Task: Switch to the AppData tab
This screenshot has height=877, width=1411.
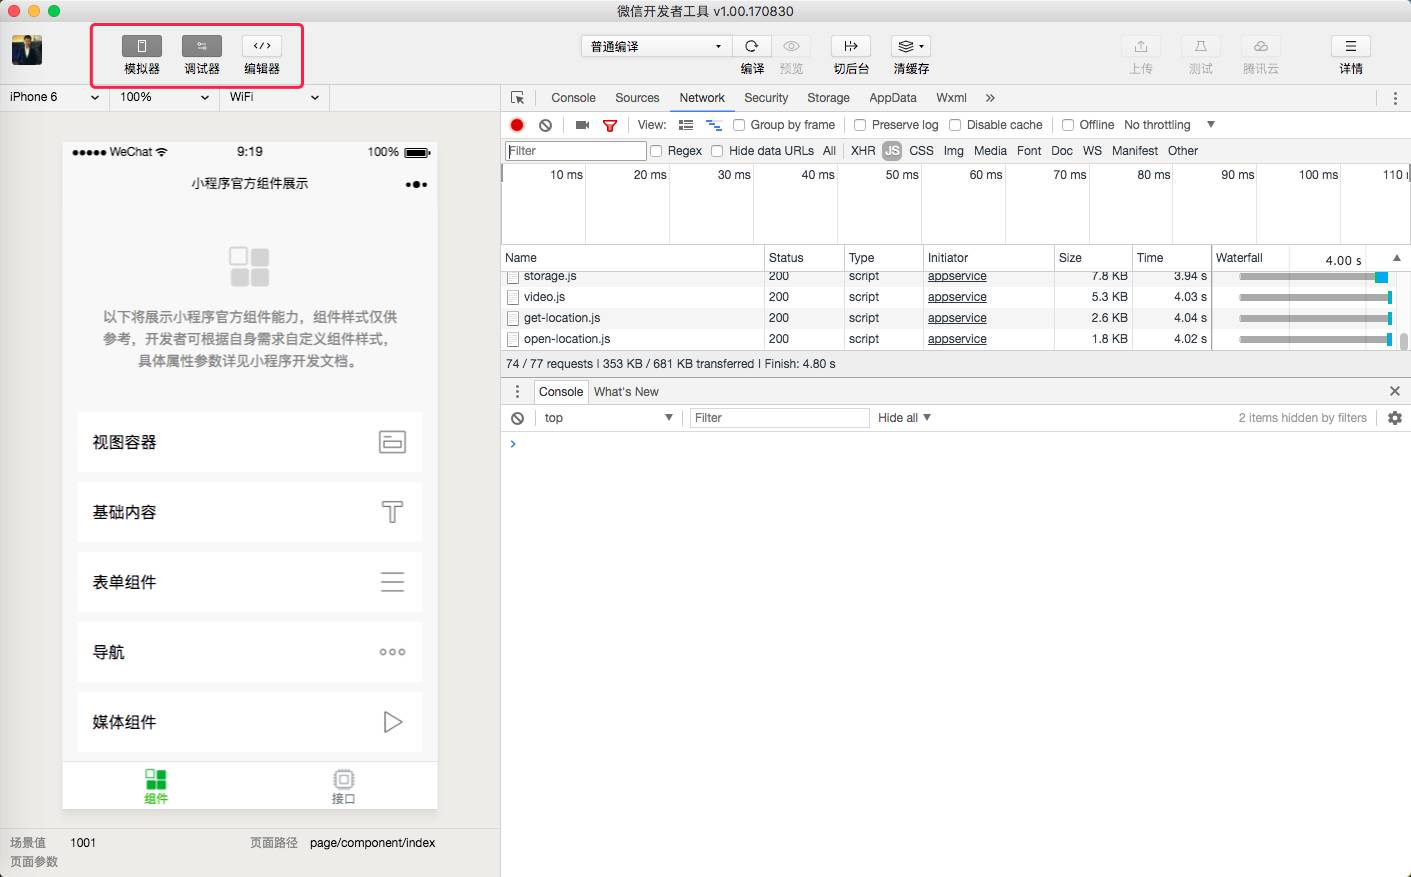Action: click(892, 98)
